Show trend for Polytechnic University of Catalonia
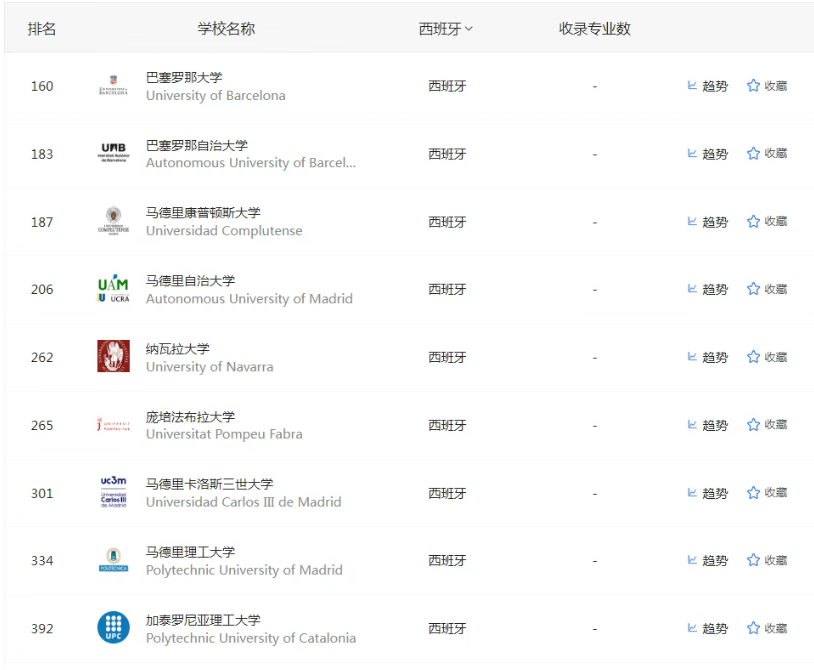This screenshot has height=670, width=814. (708, 629)
